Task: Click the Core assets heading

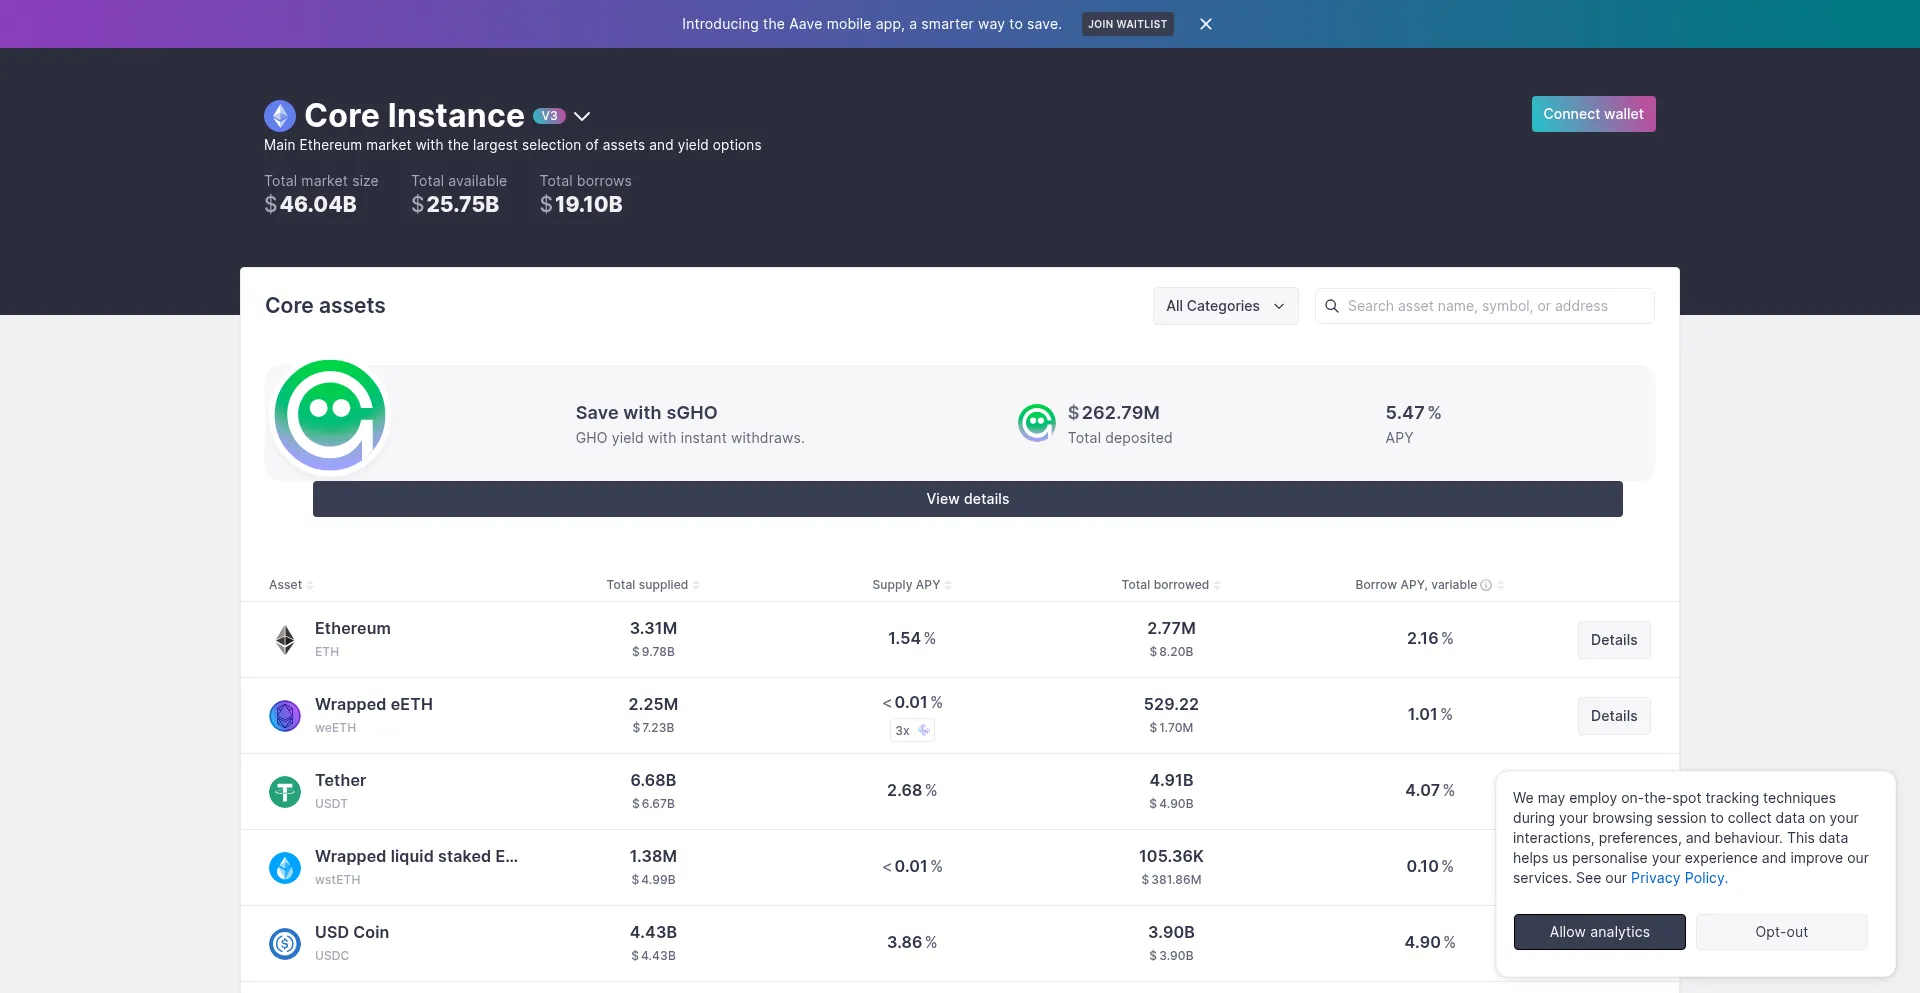Action: coord(325,306)
